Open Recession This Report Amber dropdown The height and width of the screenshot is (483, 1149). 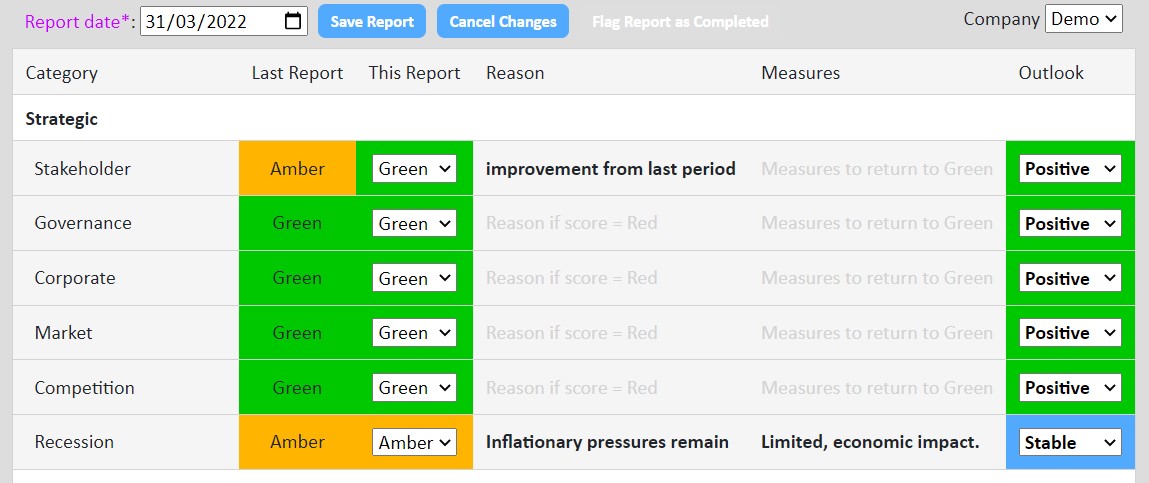[x=414, y=442]
